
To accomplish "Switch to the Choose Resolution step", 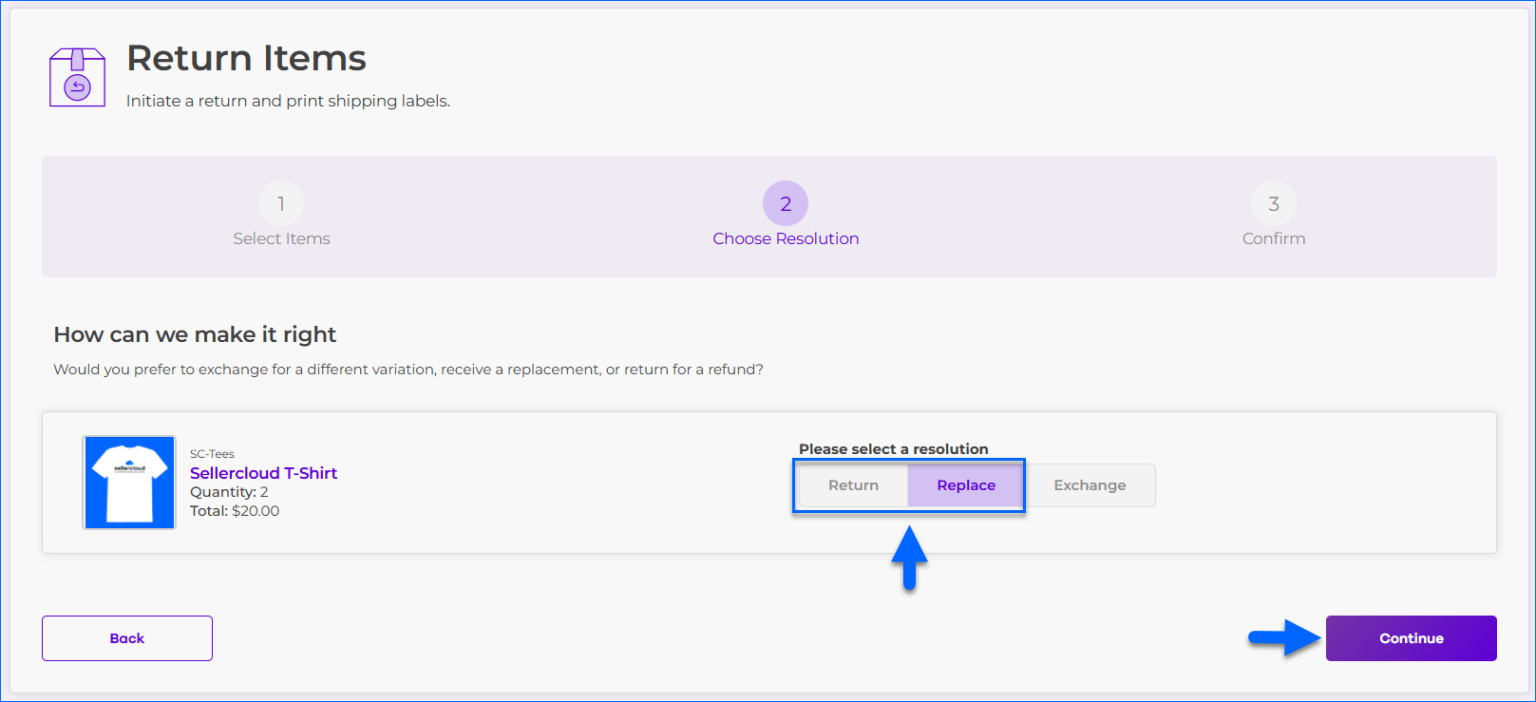I will pyautogui.click(x=785, y=238).
